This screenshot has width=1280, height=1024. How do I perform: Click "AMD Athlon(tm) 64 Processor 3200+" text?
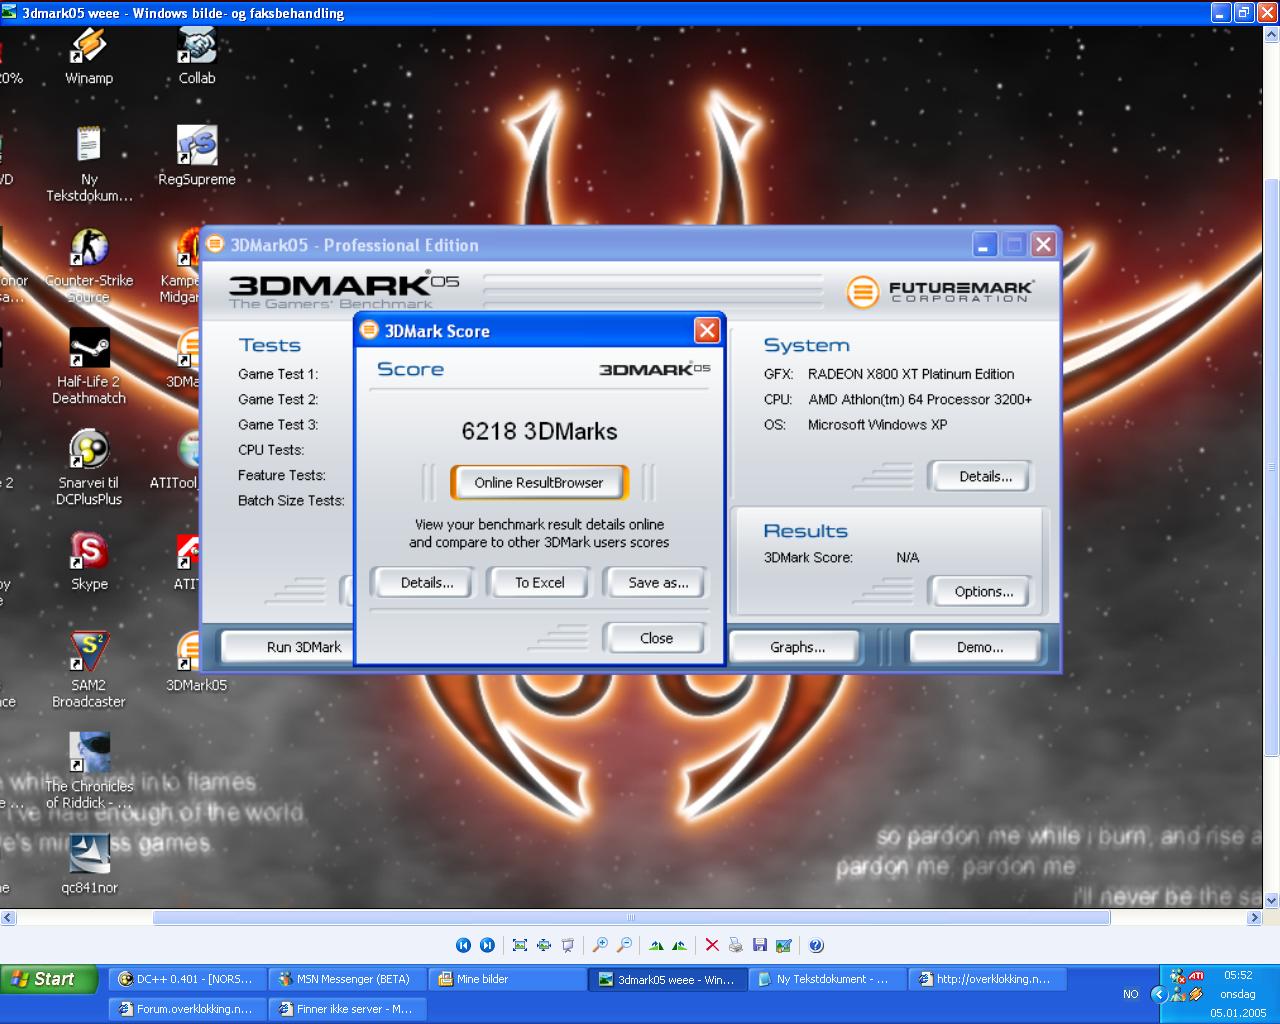point(920,399)
